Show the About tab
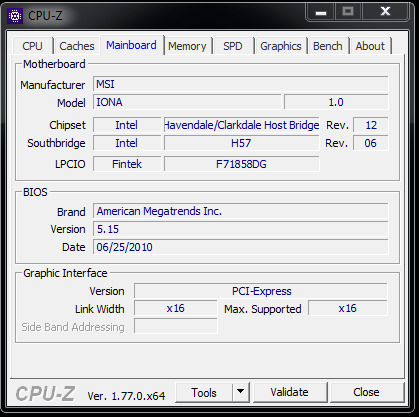Image resolution: width=419 pixels, height=417 pixels. (370, 46)
